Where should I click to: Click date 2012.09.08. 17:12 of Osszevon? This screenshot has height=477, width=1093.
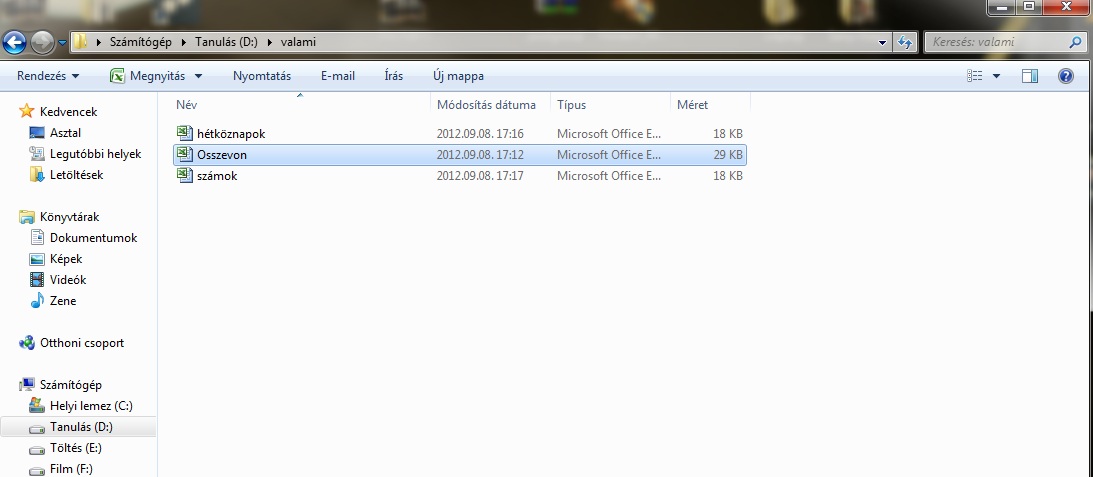(x=480, y=155)
